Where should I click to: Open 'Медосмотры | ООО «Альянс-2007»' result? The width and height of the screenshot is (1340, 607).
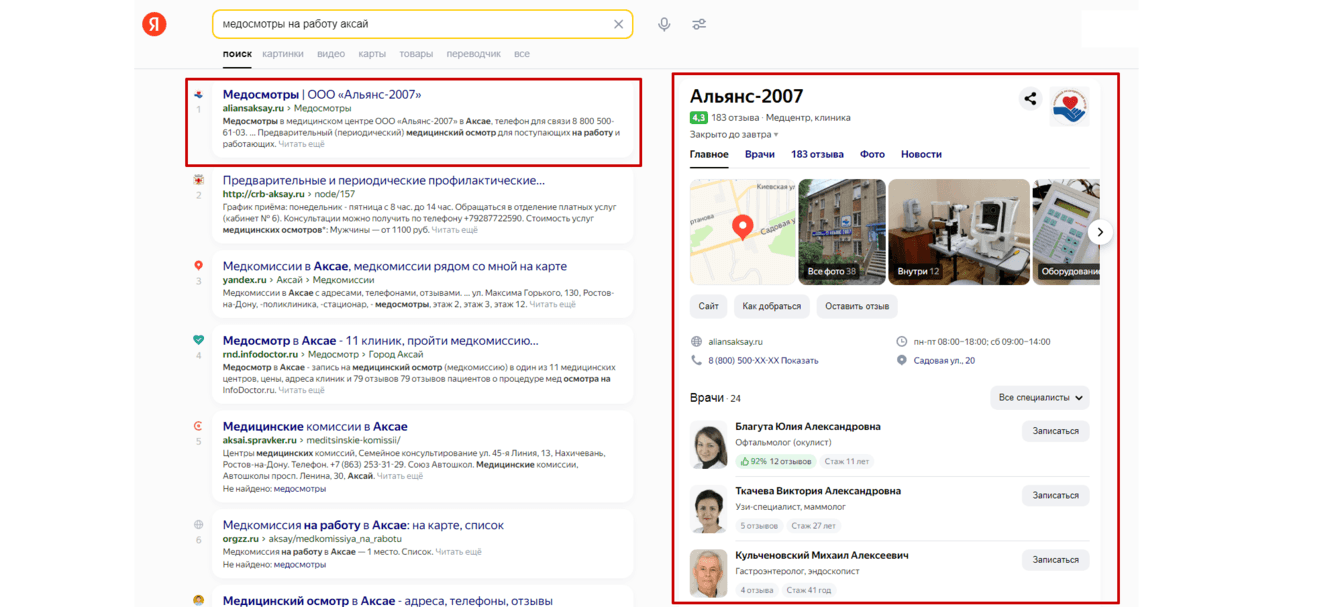coord(322,95)
